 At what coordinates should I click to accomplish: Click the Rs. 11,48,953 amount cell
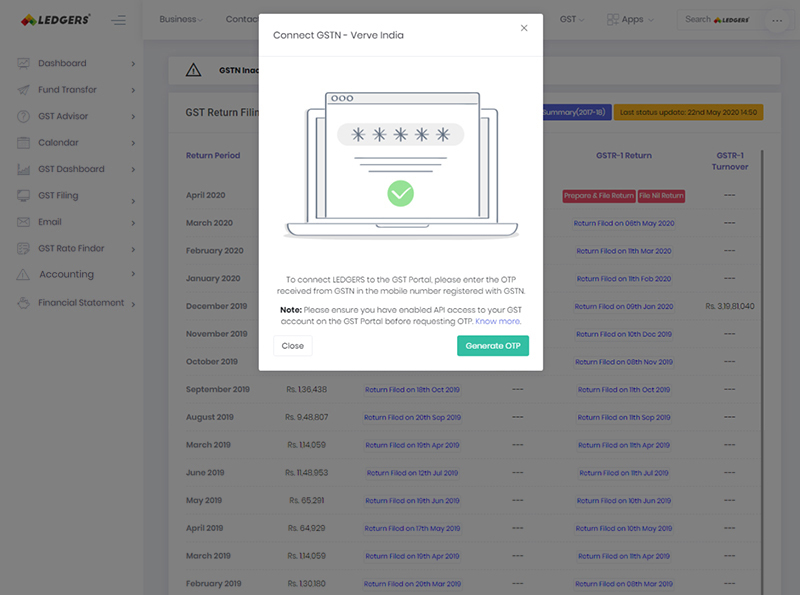point(307,473)
